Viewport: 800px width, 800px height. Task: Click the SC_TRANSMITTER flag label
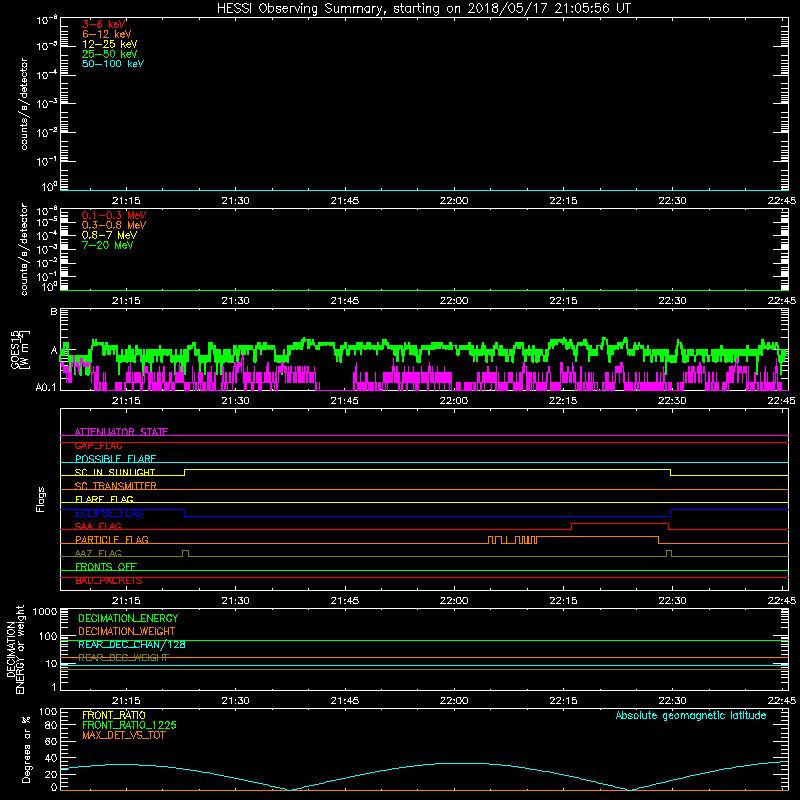[115, 486]
